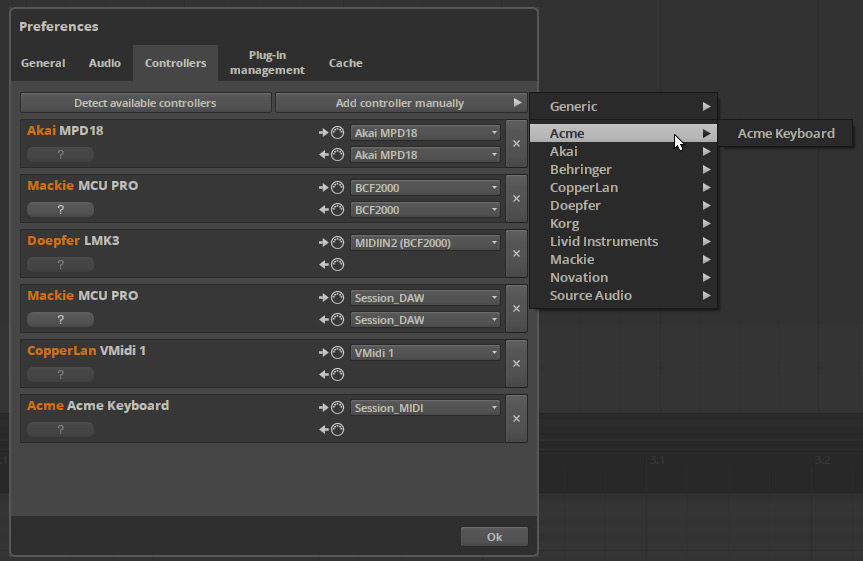Switch to the Audio tab
The image size is (863, 561).
click(105, 63)
